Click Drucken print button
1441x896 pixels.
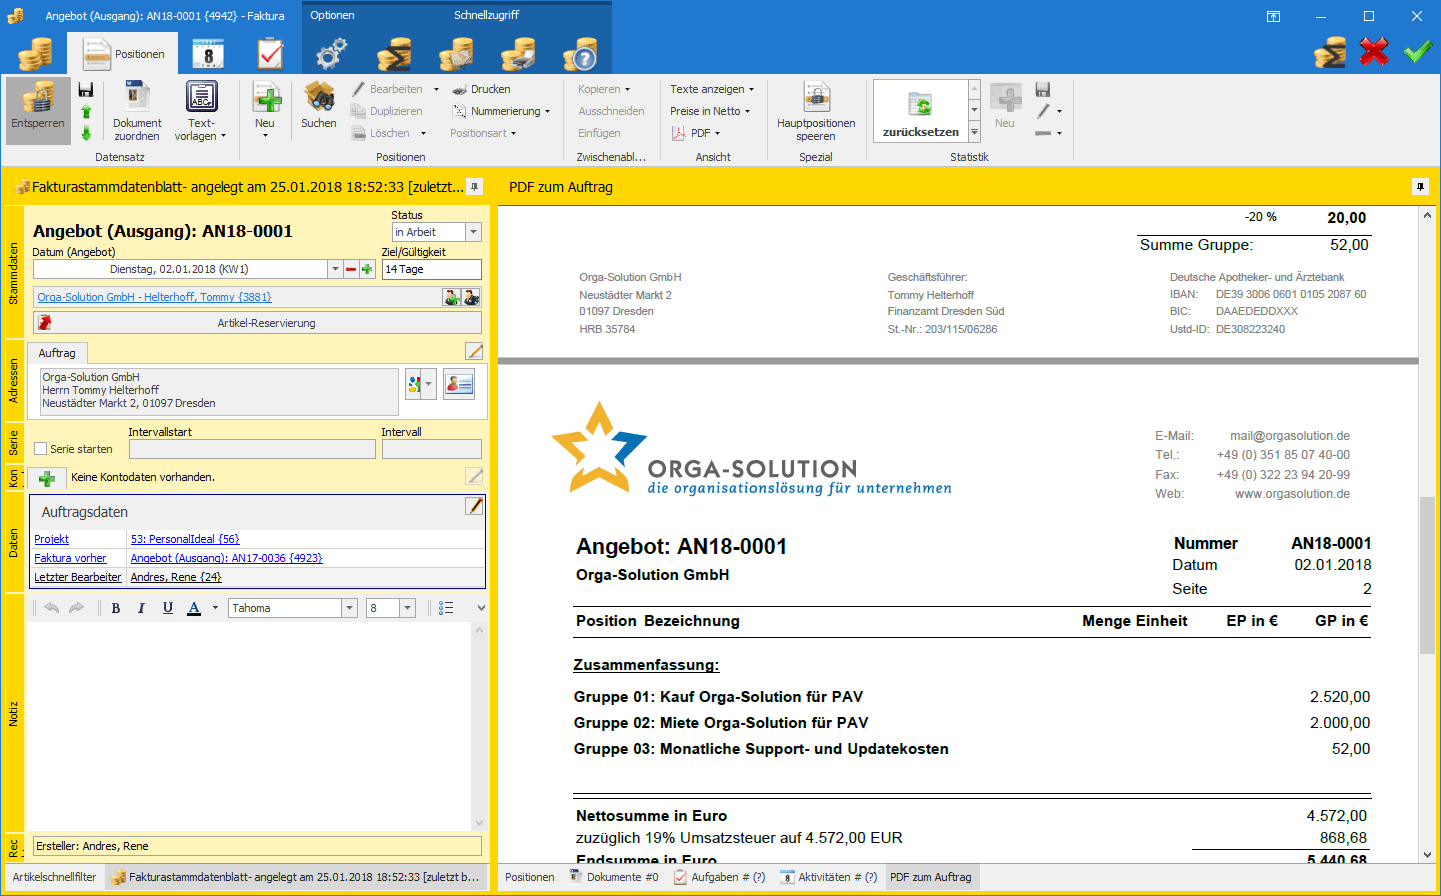(482, 89)
